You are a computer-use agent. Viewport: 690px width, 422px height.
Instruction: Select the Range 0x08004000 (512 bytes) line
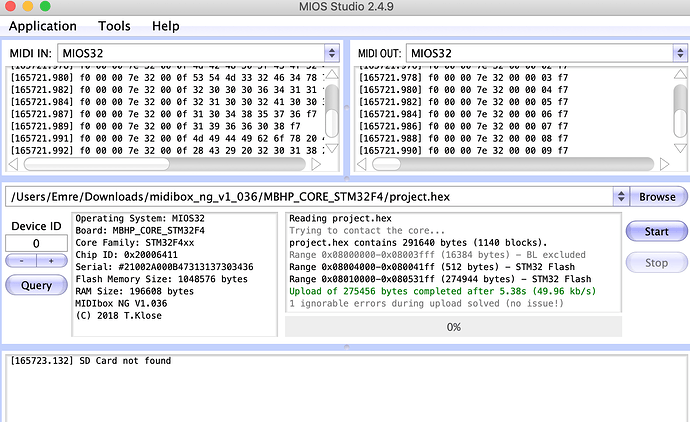click(432, 267)
